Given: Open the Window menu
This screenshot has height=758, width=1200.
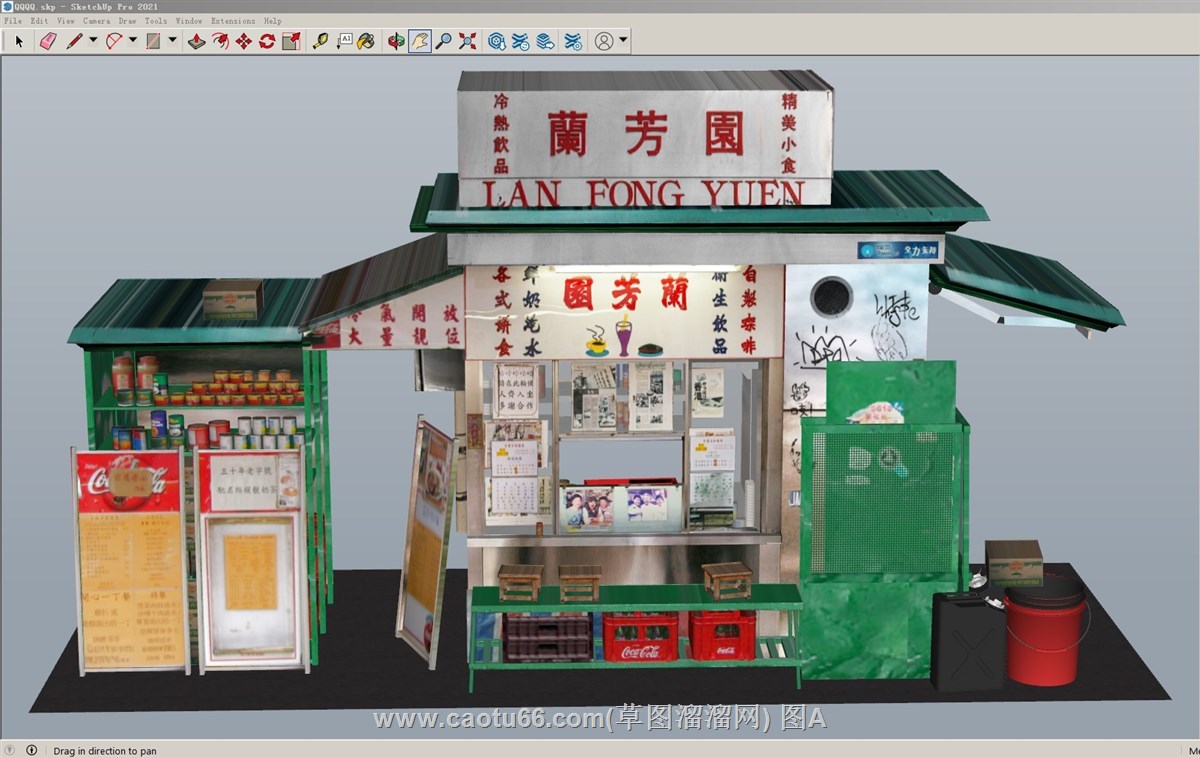Looking at the screenshot, I should click(189, 20).
